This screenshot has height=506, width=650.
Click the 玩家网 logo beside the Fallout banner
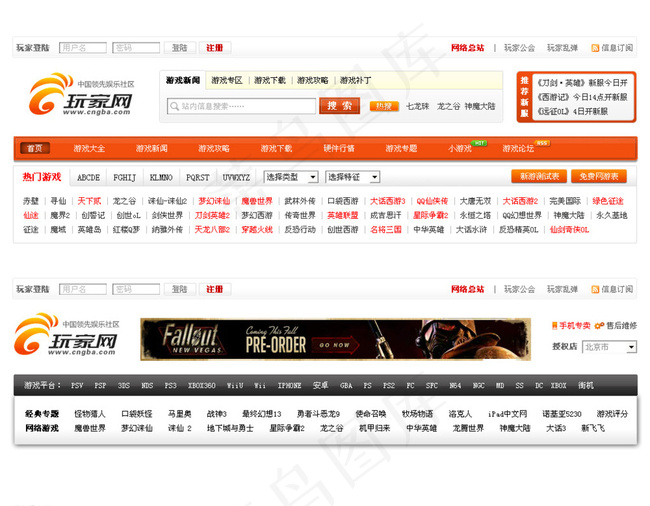[x=66, y=334]
